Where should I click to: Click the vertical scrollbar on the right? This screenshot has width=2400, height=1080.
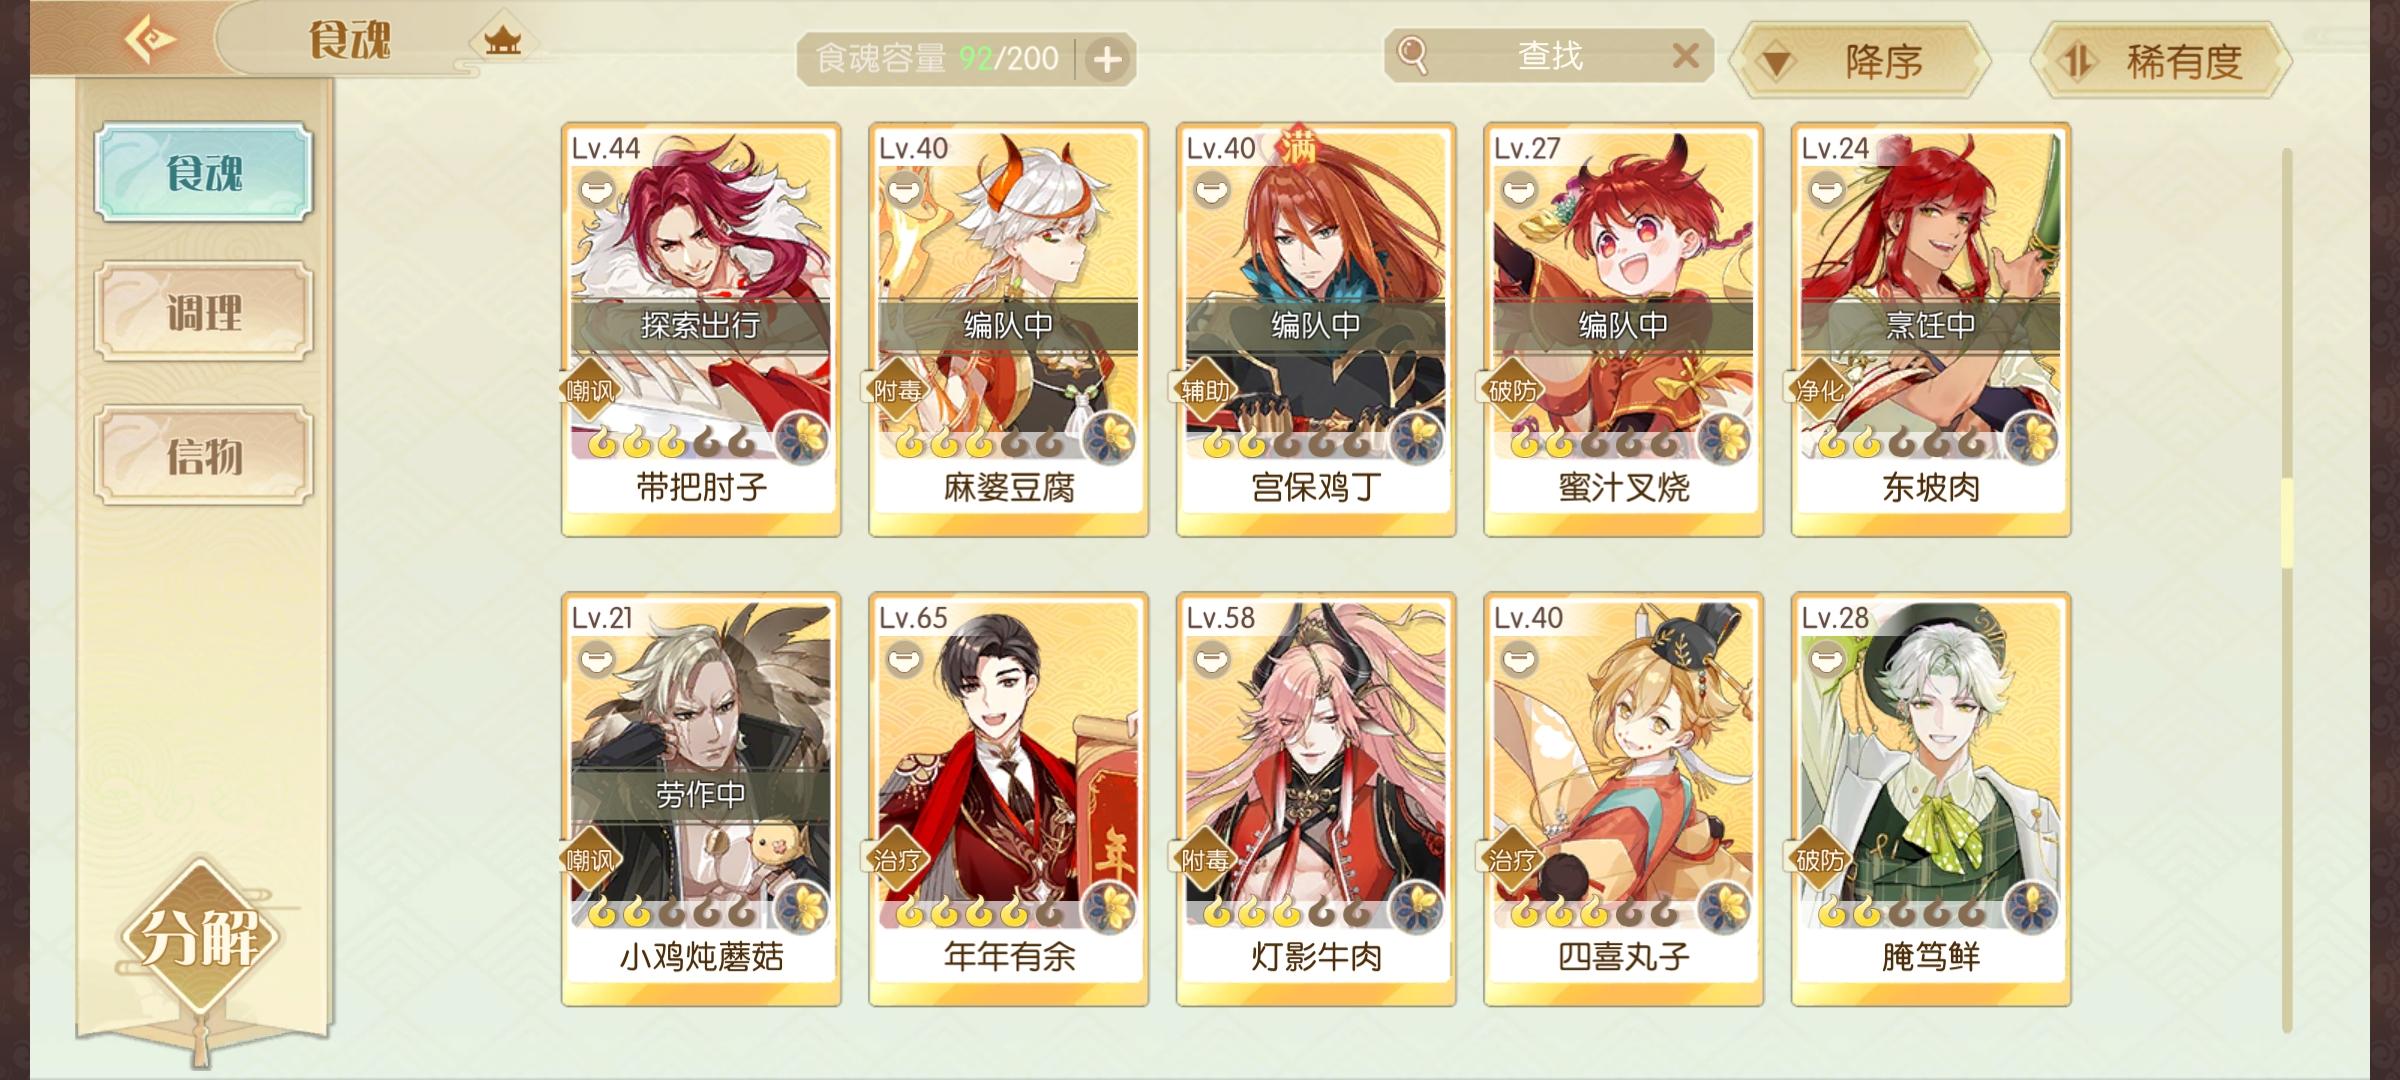[2286, 590]
